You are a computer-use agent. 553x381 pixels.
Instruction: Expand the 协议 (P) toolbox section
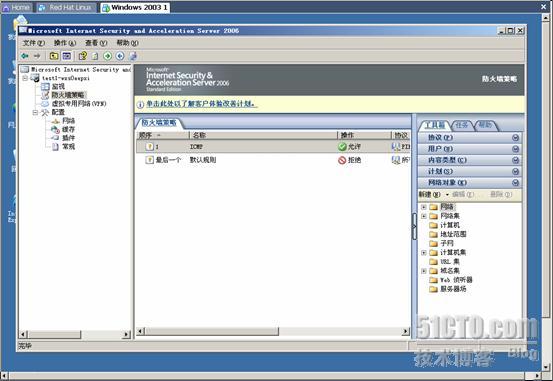pyautogui.click(x=470, y=138)
